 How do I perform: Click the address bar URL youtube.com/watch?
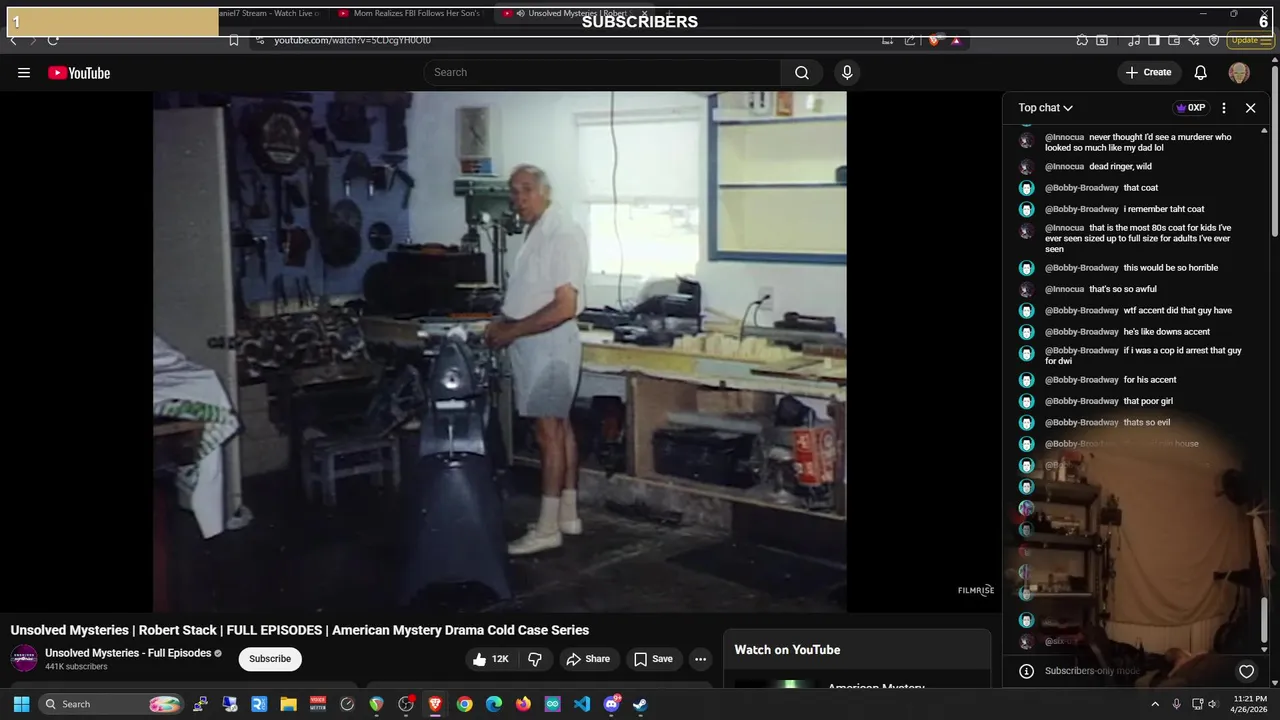click(x=353, y=40)
